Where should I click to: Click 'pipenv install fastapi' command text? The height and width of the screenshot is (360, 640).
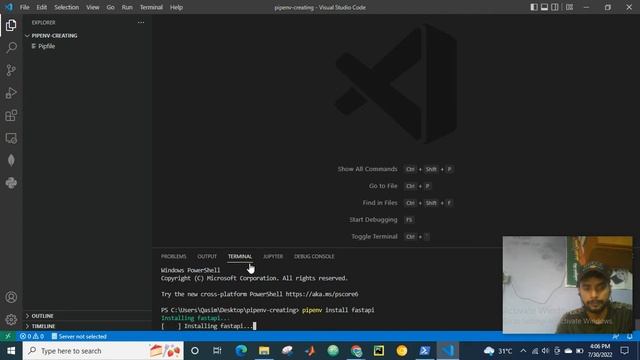pos(338,310)
